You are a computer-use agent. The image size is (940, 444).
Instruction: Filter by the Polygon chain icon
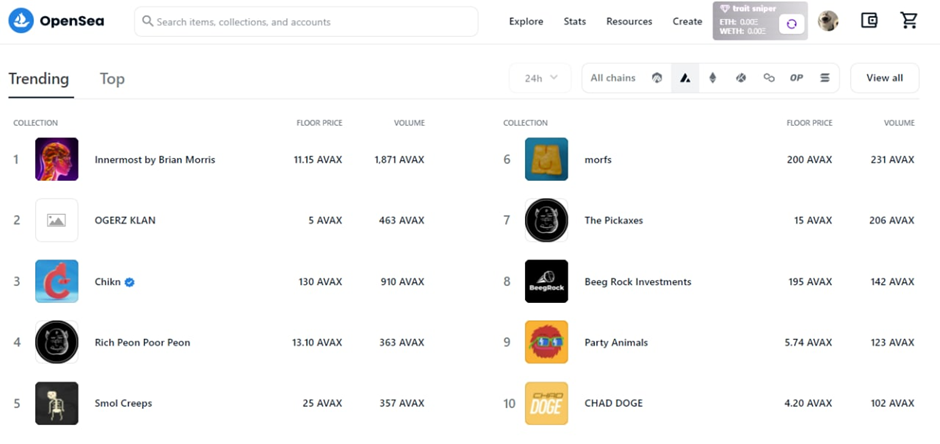769,78
